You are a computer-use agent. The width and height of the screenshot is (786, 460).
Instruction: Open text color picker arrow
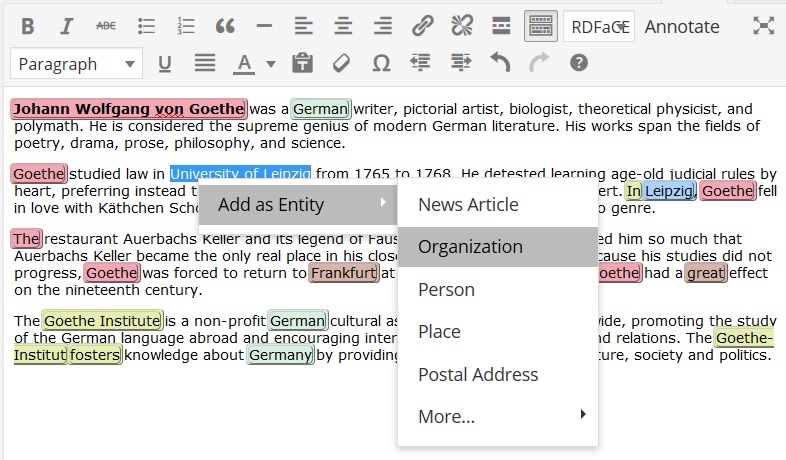coord(270,64)
